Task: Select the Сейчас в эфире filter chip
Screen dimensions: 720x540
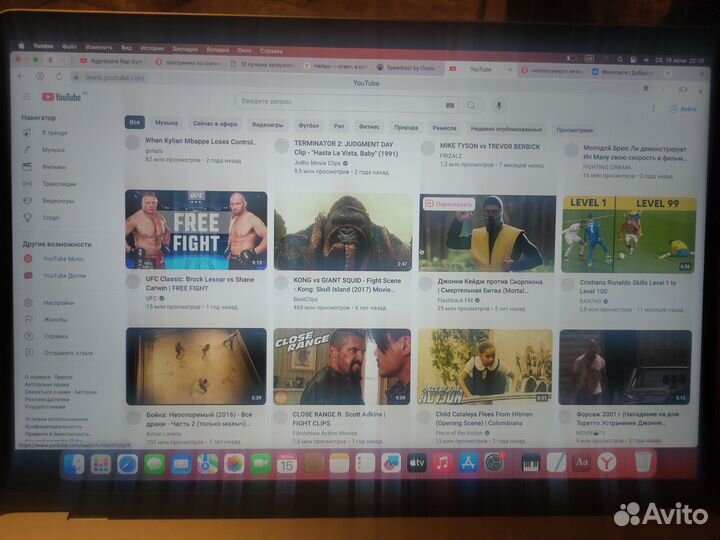Action: [x=215, y=124]
